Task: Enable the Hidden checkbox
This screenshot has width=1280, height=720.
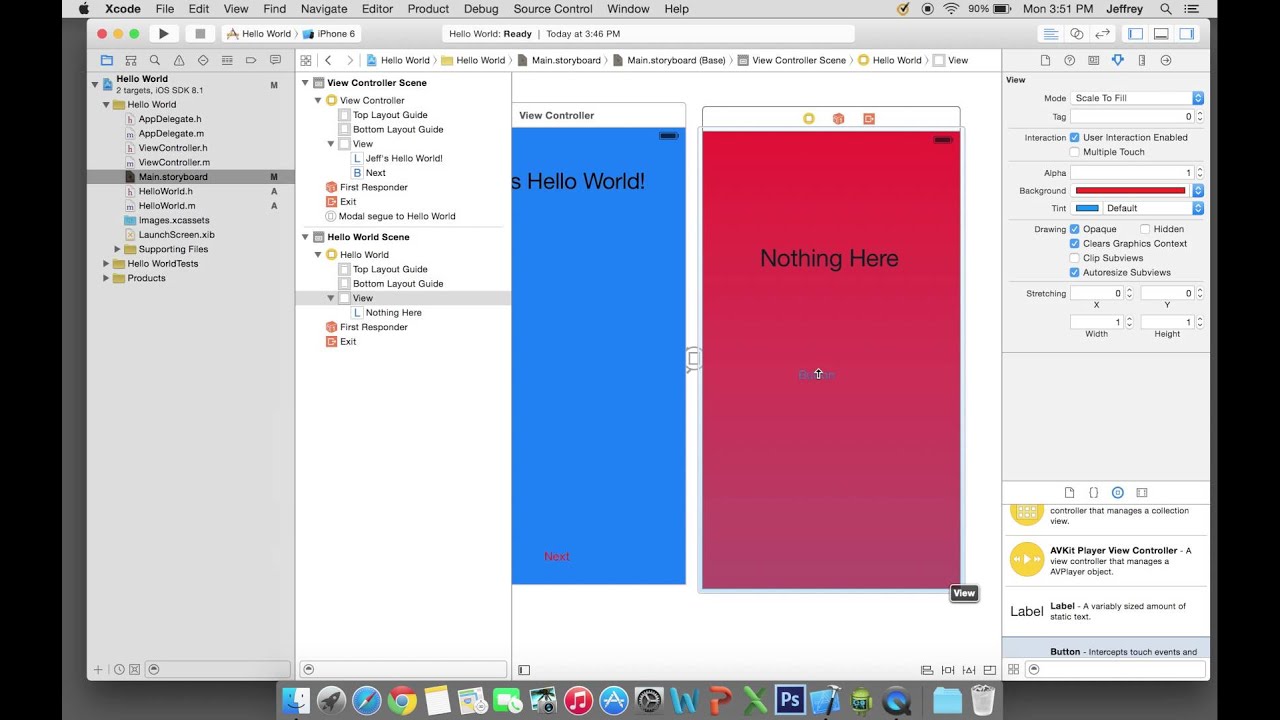Action: [x=1145, y=229]
